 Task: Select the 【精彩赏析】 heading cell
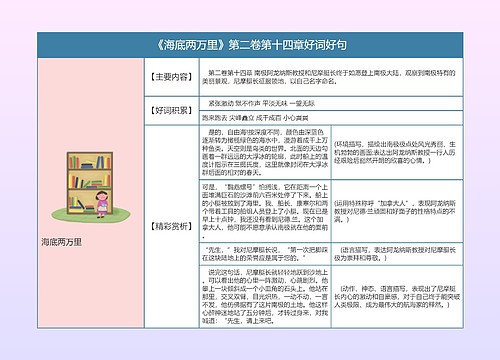coord(172,227)
